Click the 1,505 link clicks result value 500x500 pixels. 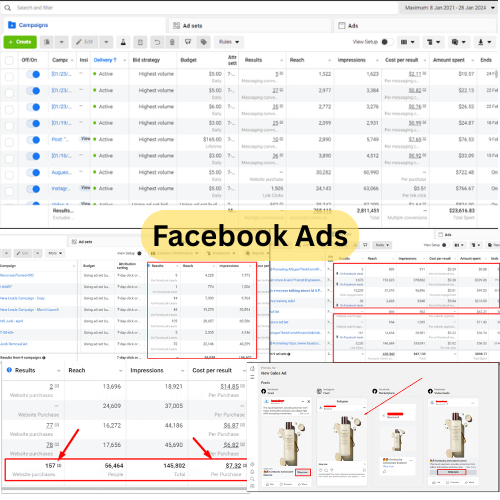click(277, 188)
